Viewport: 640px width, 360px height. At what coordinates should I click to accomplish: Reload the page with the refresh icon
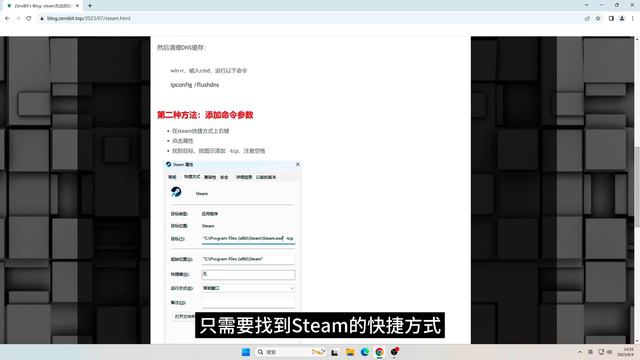[x=29, y=18]
